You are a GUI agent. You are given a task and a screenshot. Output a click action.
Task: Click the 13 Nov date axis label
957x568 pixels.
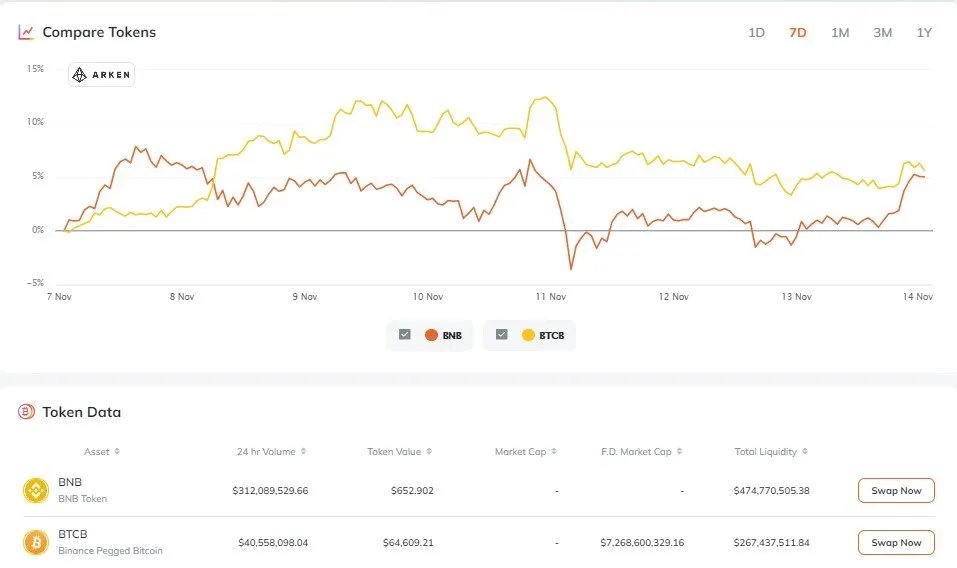click(x=796, y=297)
